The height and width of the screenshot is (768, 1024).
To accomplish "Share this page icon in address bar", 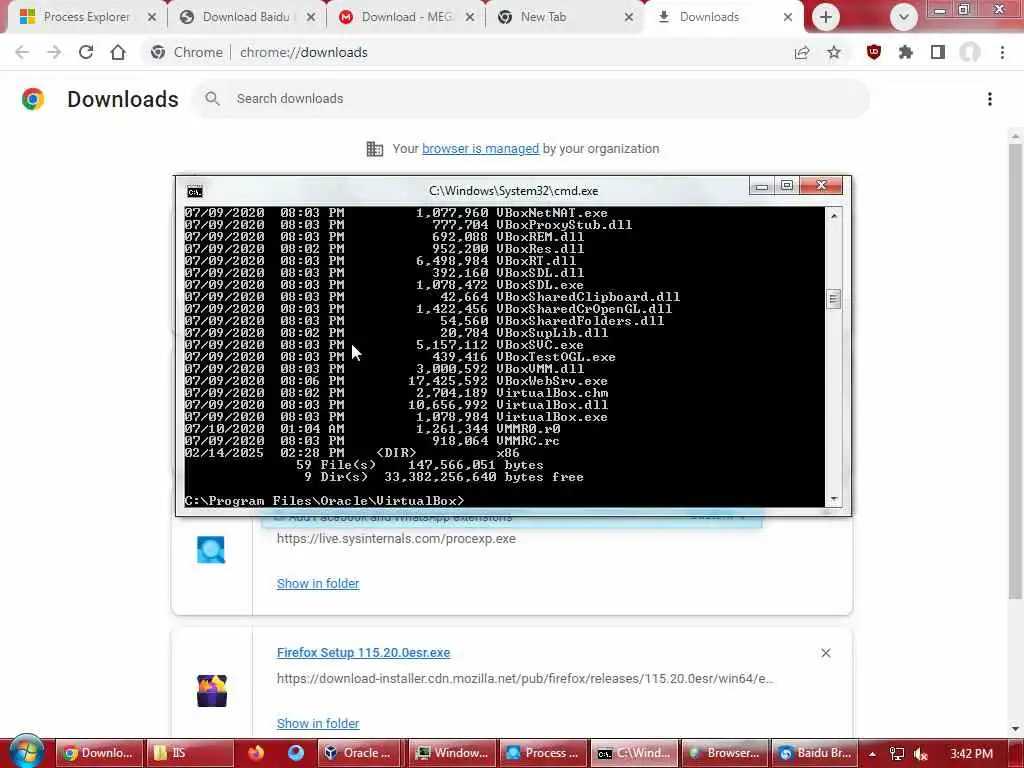I will (x=802, y=52).
